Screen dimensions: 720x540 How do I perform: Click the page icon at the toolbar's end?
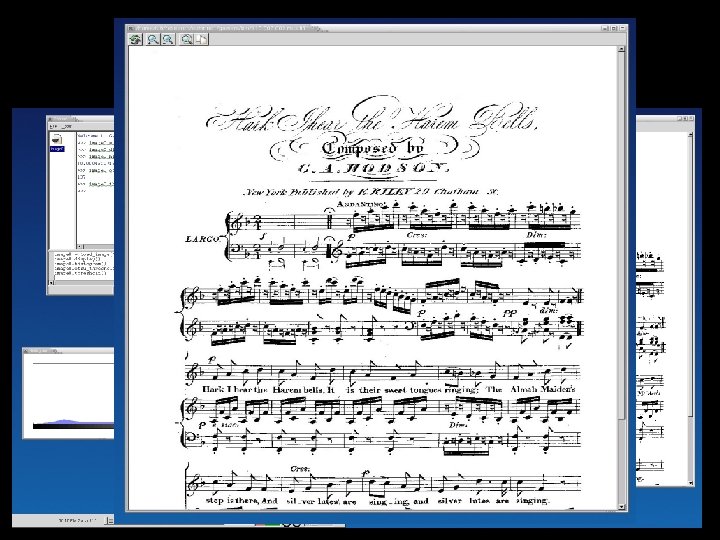click(x=202, y=39)
